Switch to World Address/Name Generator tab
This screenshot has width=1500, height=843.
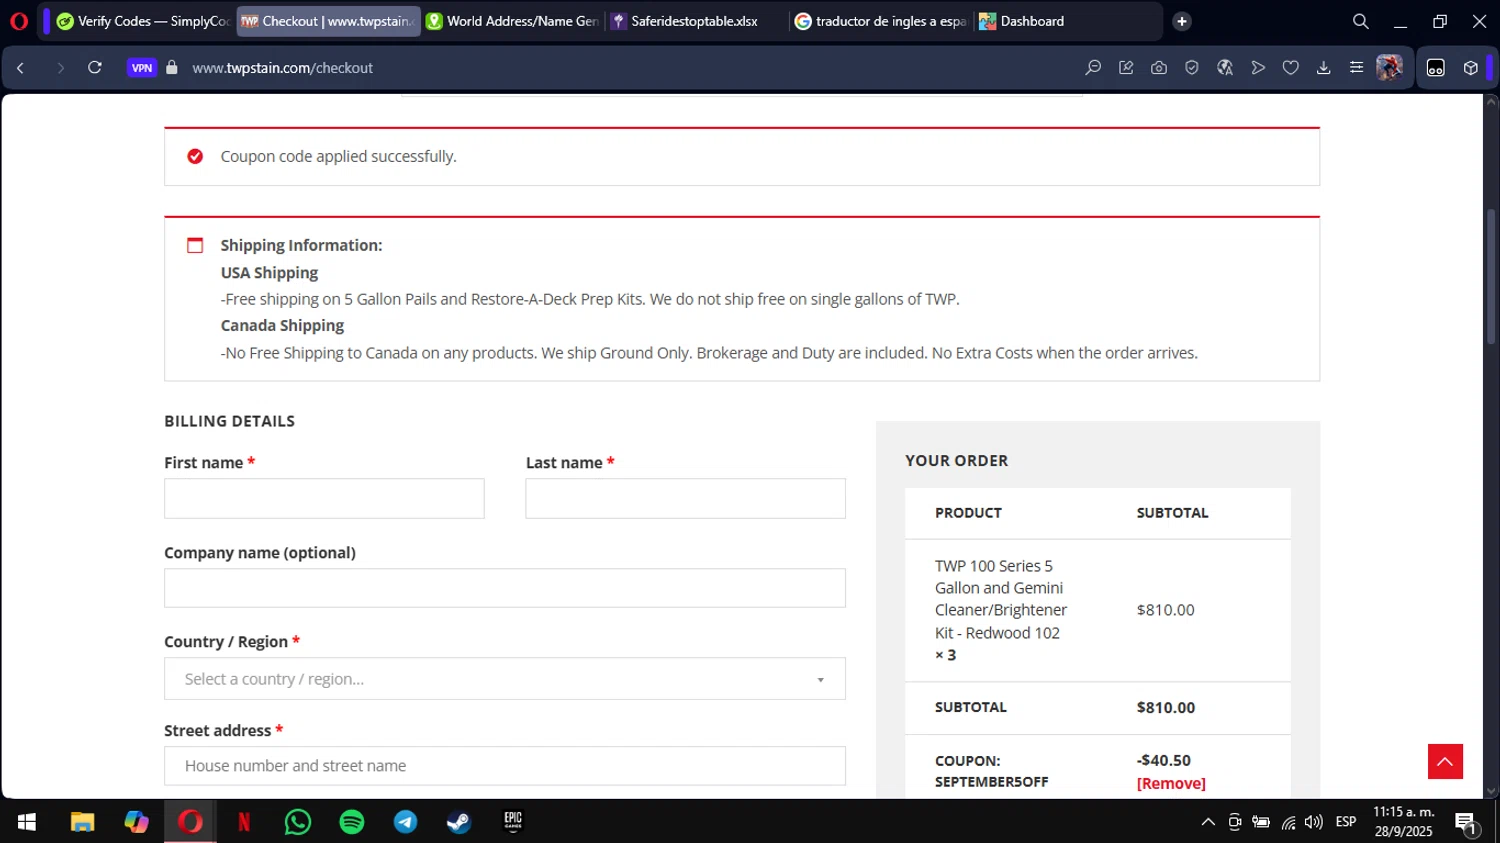(x=512, y=21)
